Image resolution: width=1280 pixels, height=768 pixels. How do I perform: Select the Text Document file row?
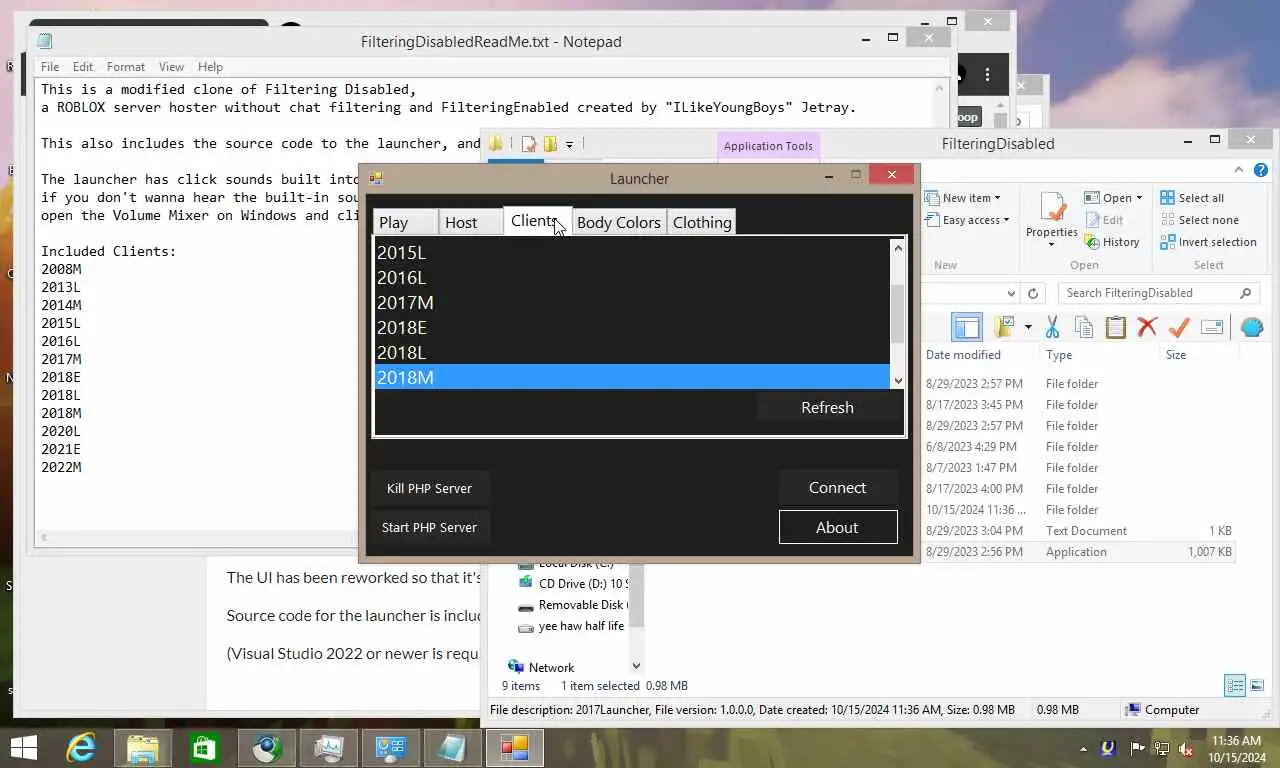1078,531
